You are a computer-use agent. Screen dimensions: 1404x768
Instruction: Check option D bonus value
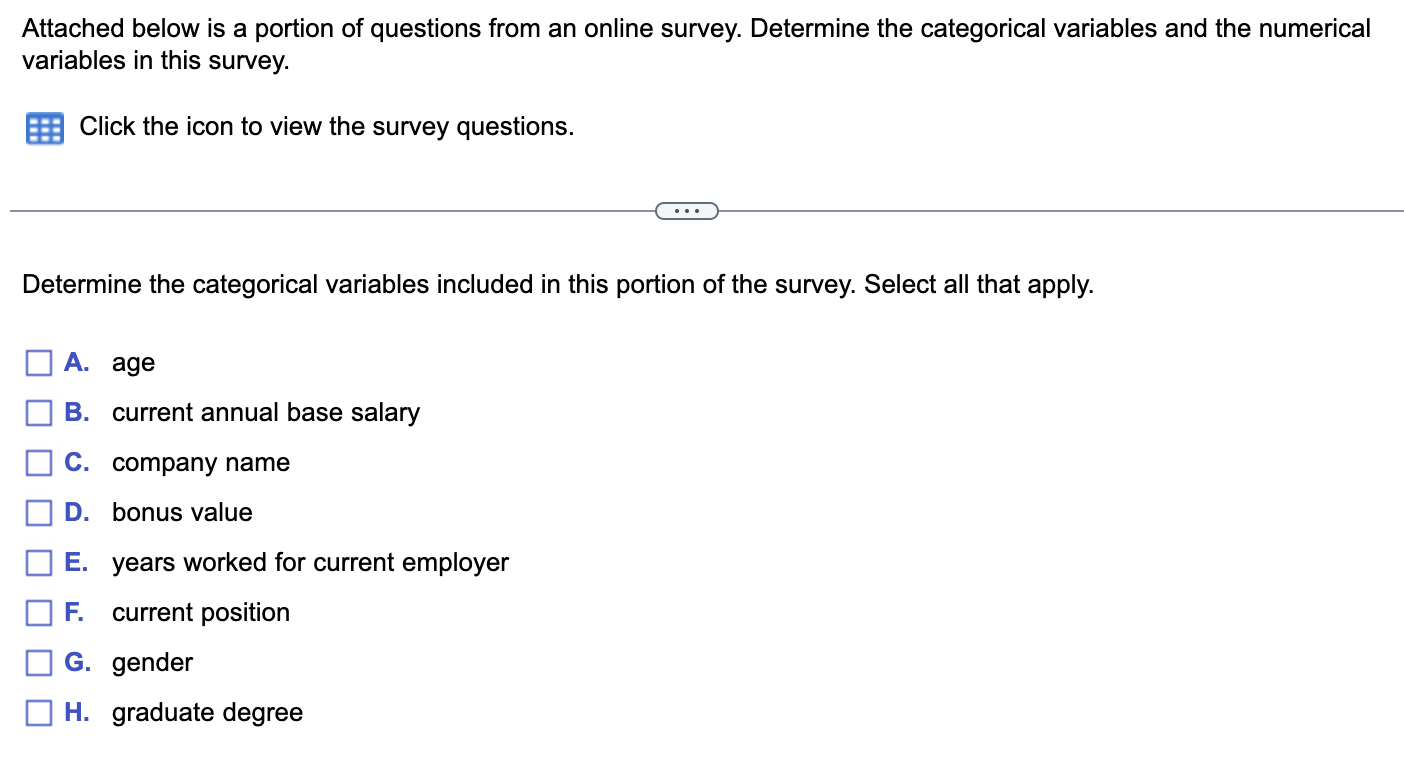pyautogui.click(x=38, y=512)
